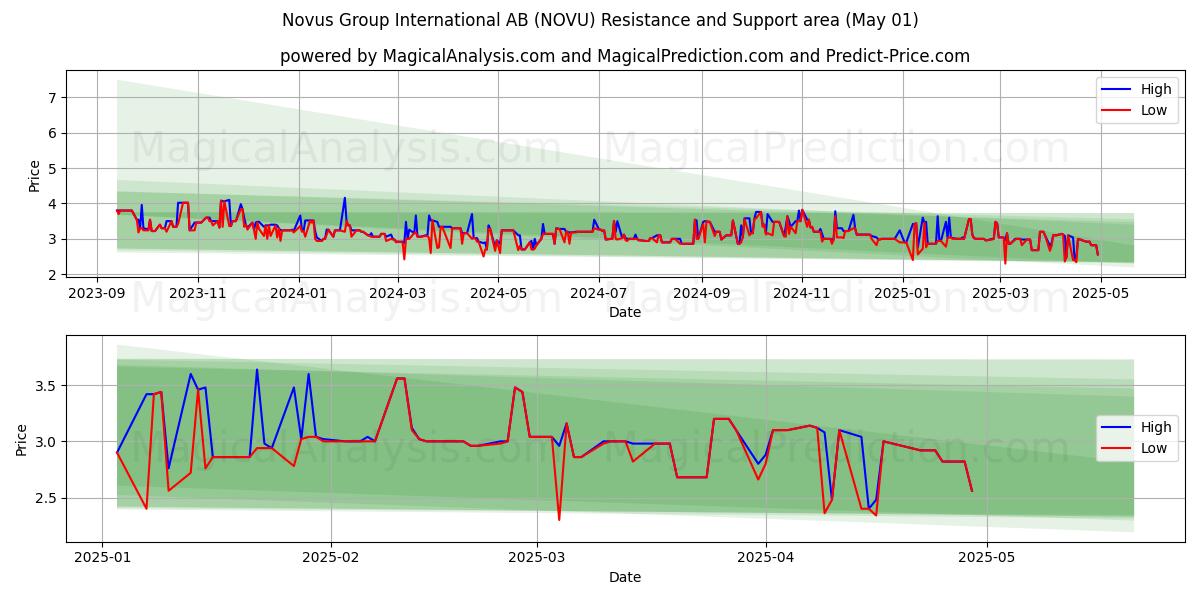Click the '2.5' price tick on bottom y-axis

point(47,498)
